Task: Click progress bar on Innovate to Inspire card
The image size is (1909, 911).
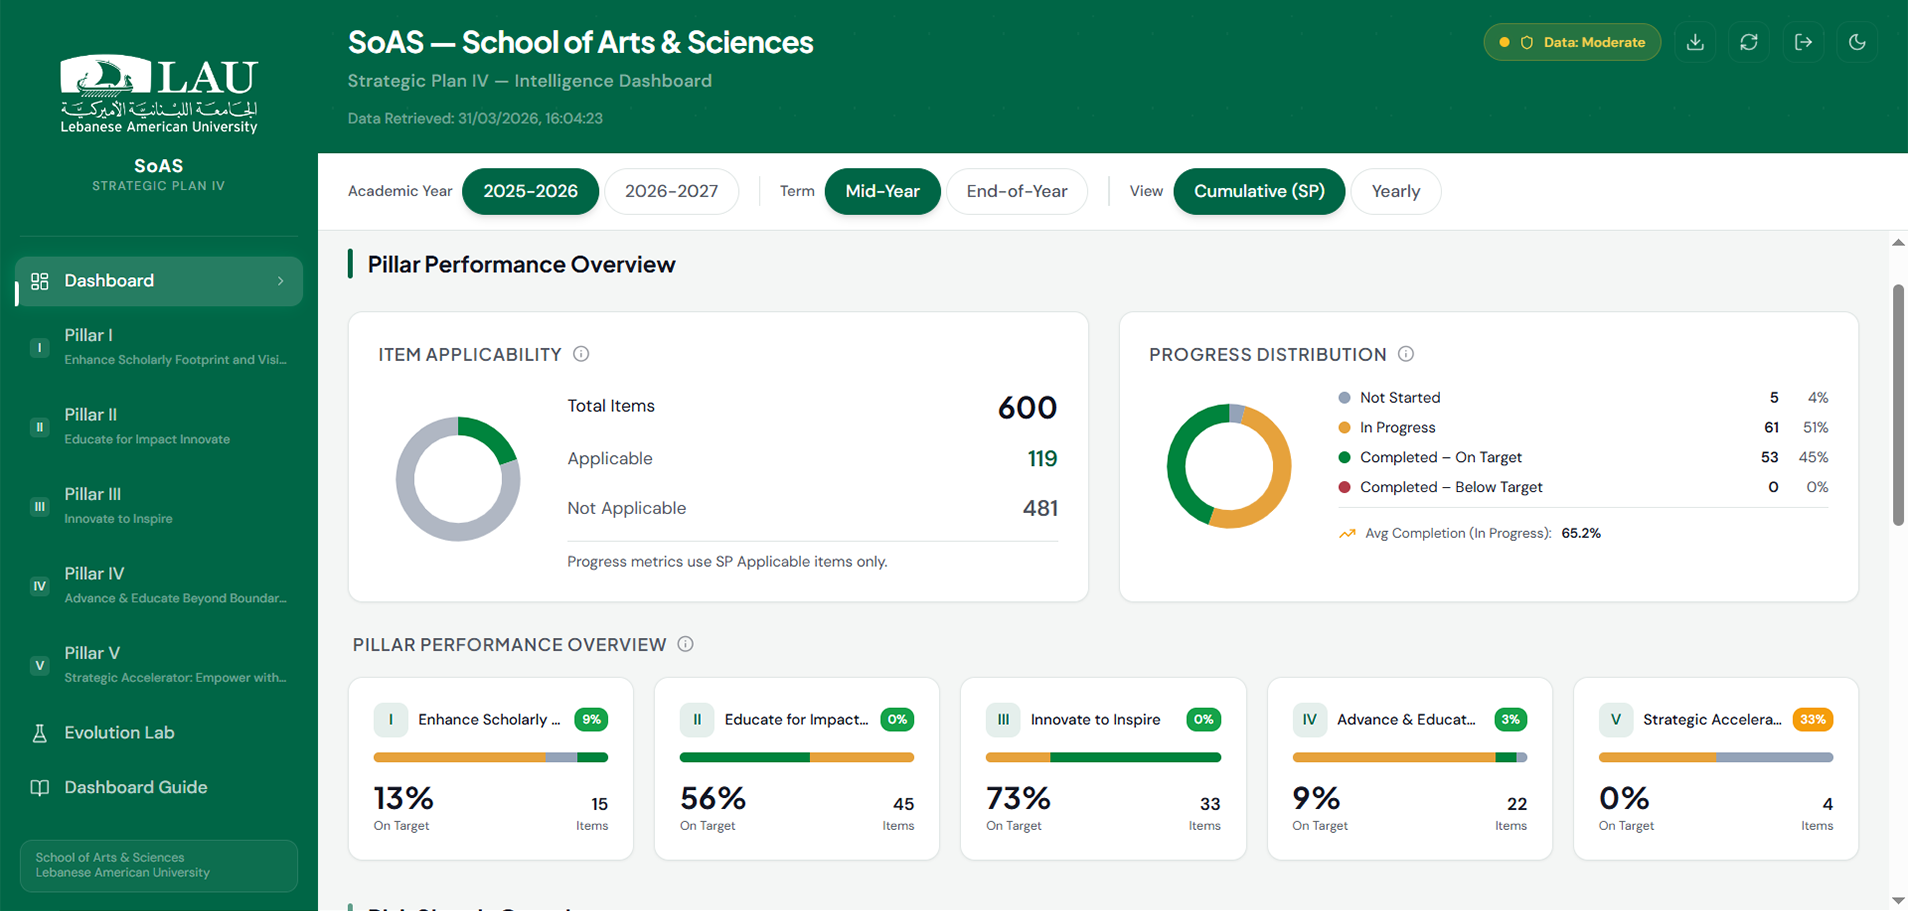Action: pos(1103,757)
